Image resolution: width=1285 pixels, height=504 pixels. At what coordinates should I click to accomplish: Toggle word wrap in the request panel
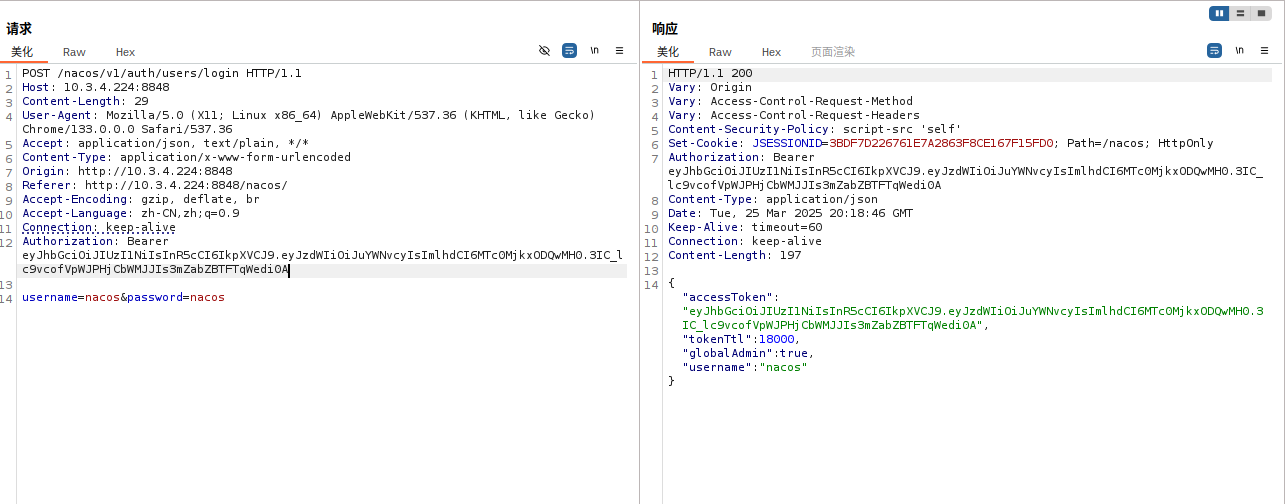pos(569,50)
